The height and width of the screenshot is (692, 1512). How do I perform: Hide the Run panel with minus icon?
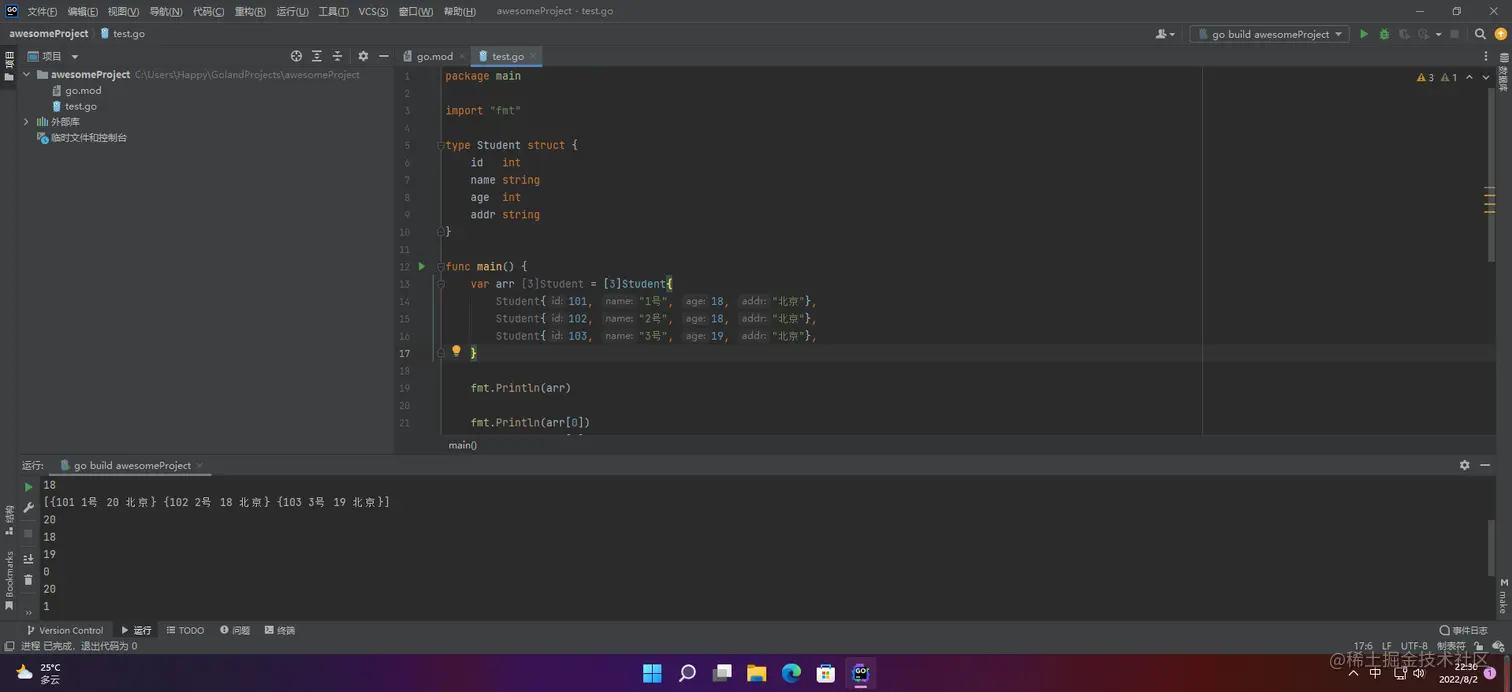[1486, 465]
